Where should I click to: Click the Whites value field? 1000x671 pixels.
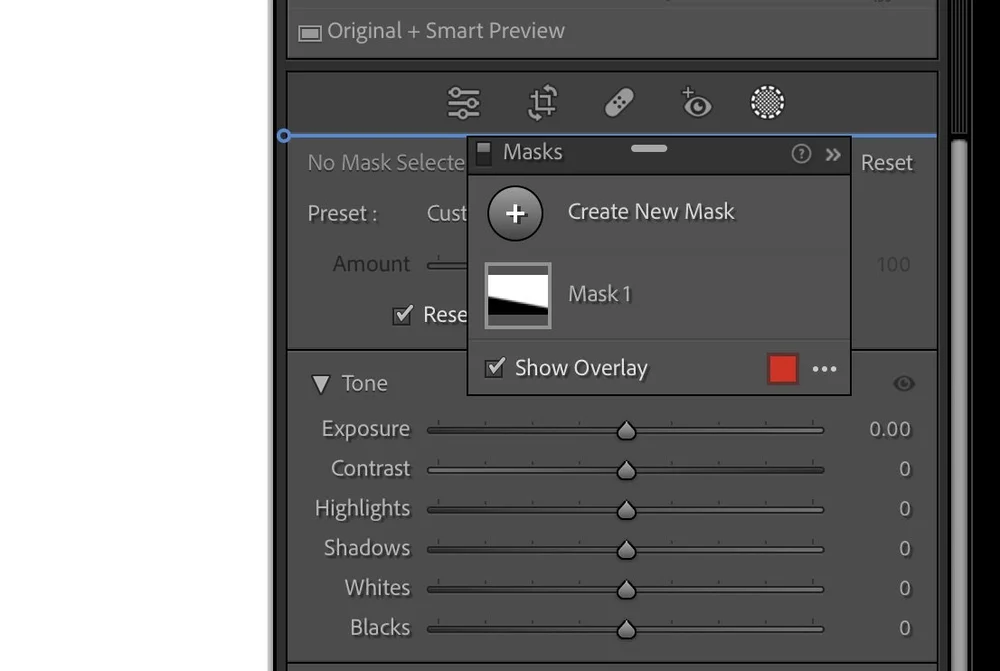(x=904, y=588)
